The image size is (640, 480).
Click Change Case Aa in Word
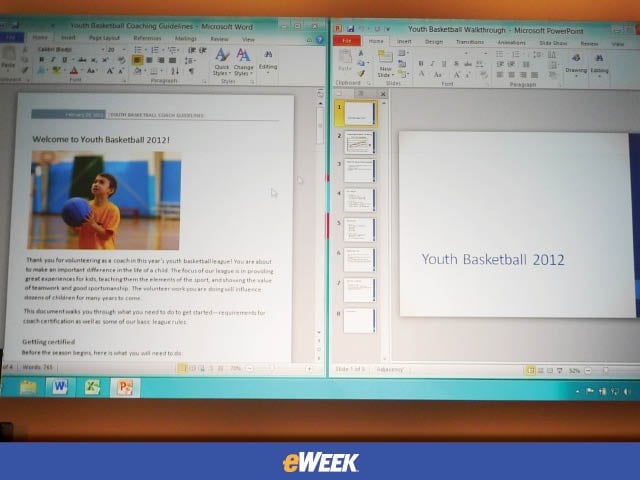coord(91,71)
